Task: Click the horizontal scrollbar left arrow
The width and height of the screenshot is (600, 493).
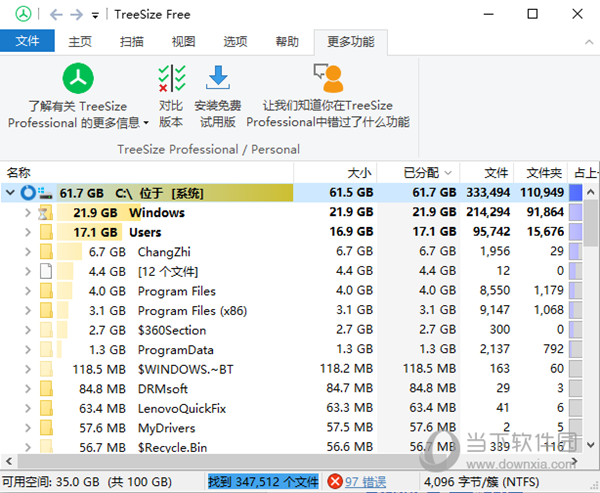Action: click(x=9, y=461)
